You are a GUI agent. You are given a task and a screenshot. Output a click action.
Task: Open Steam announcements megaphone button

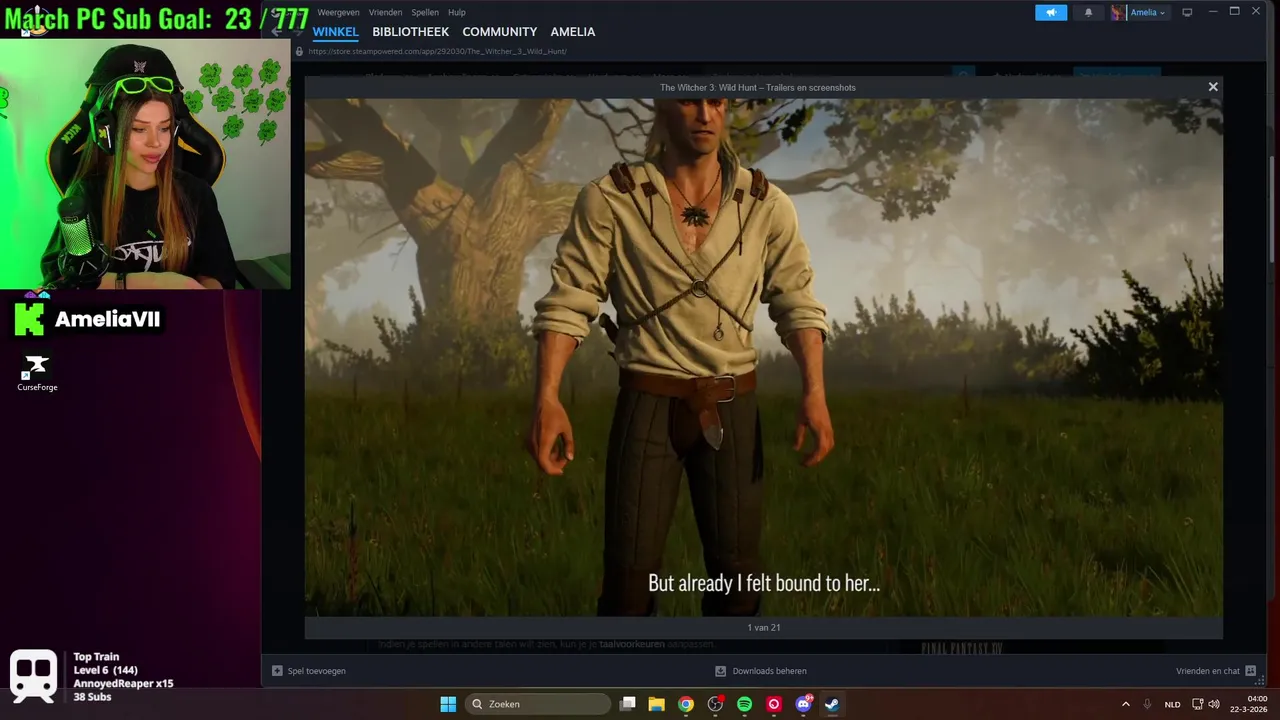1051,12
